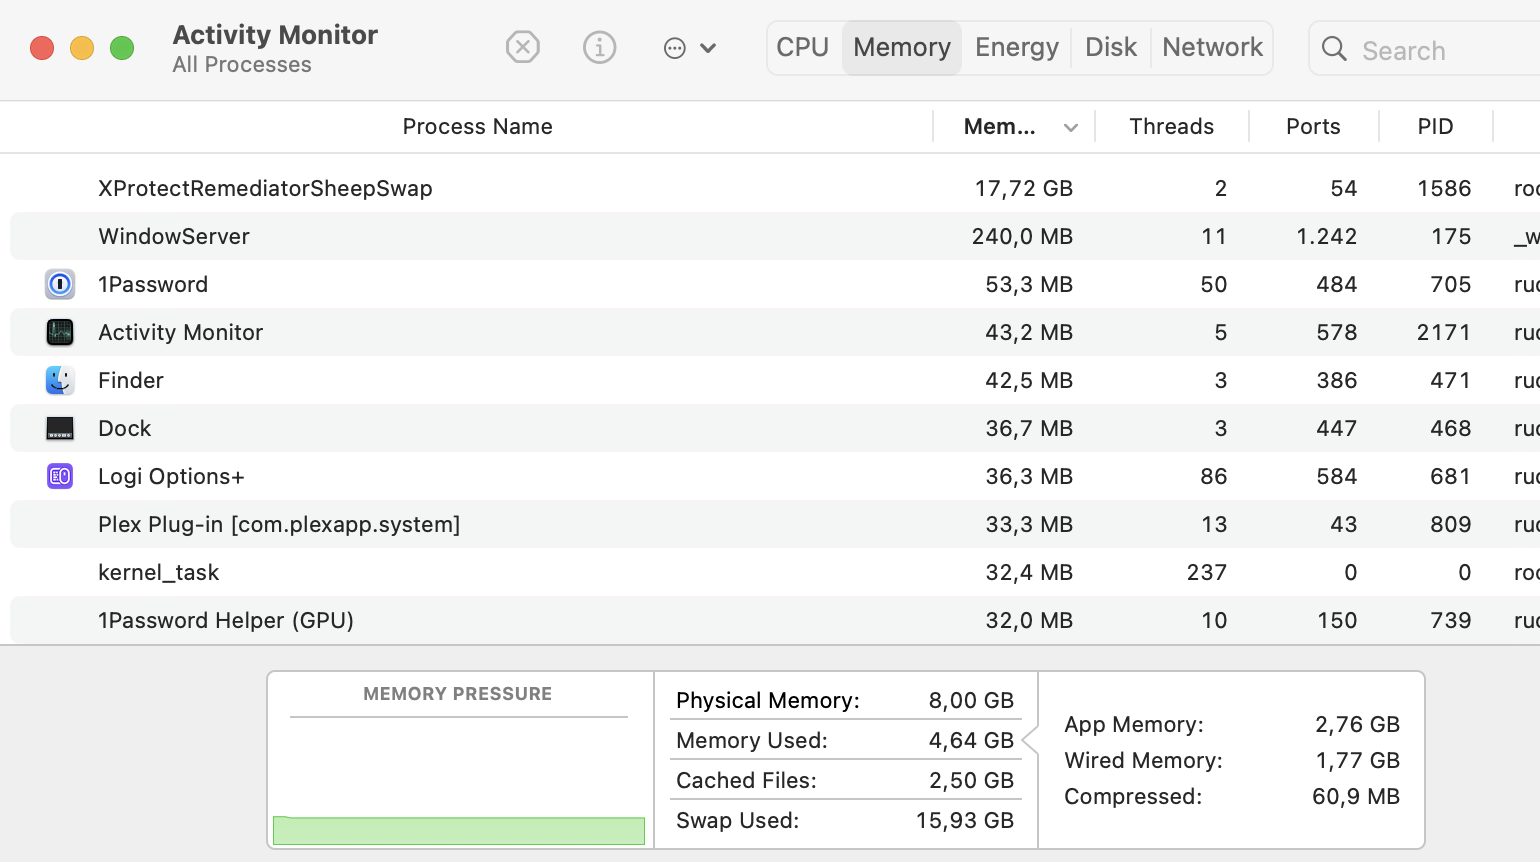The height and width of the screenshot is (862, 1540).
Task: Click the inspect process info icon
Action: point(599,47)
